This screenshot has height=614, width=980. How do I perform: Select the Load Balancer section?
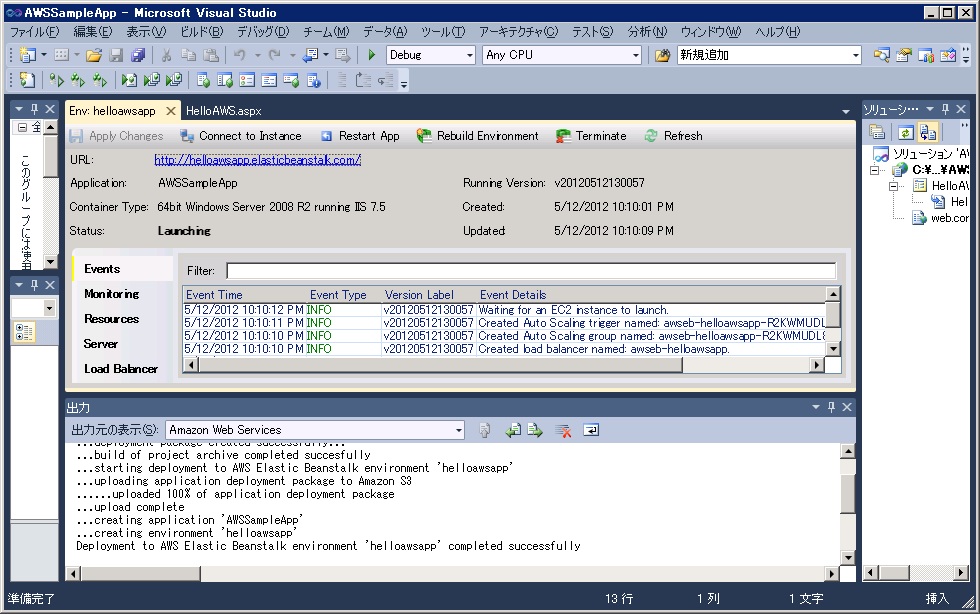[x=121, y=369]
